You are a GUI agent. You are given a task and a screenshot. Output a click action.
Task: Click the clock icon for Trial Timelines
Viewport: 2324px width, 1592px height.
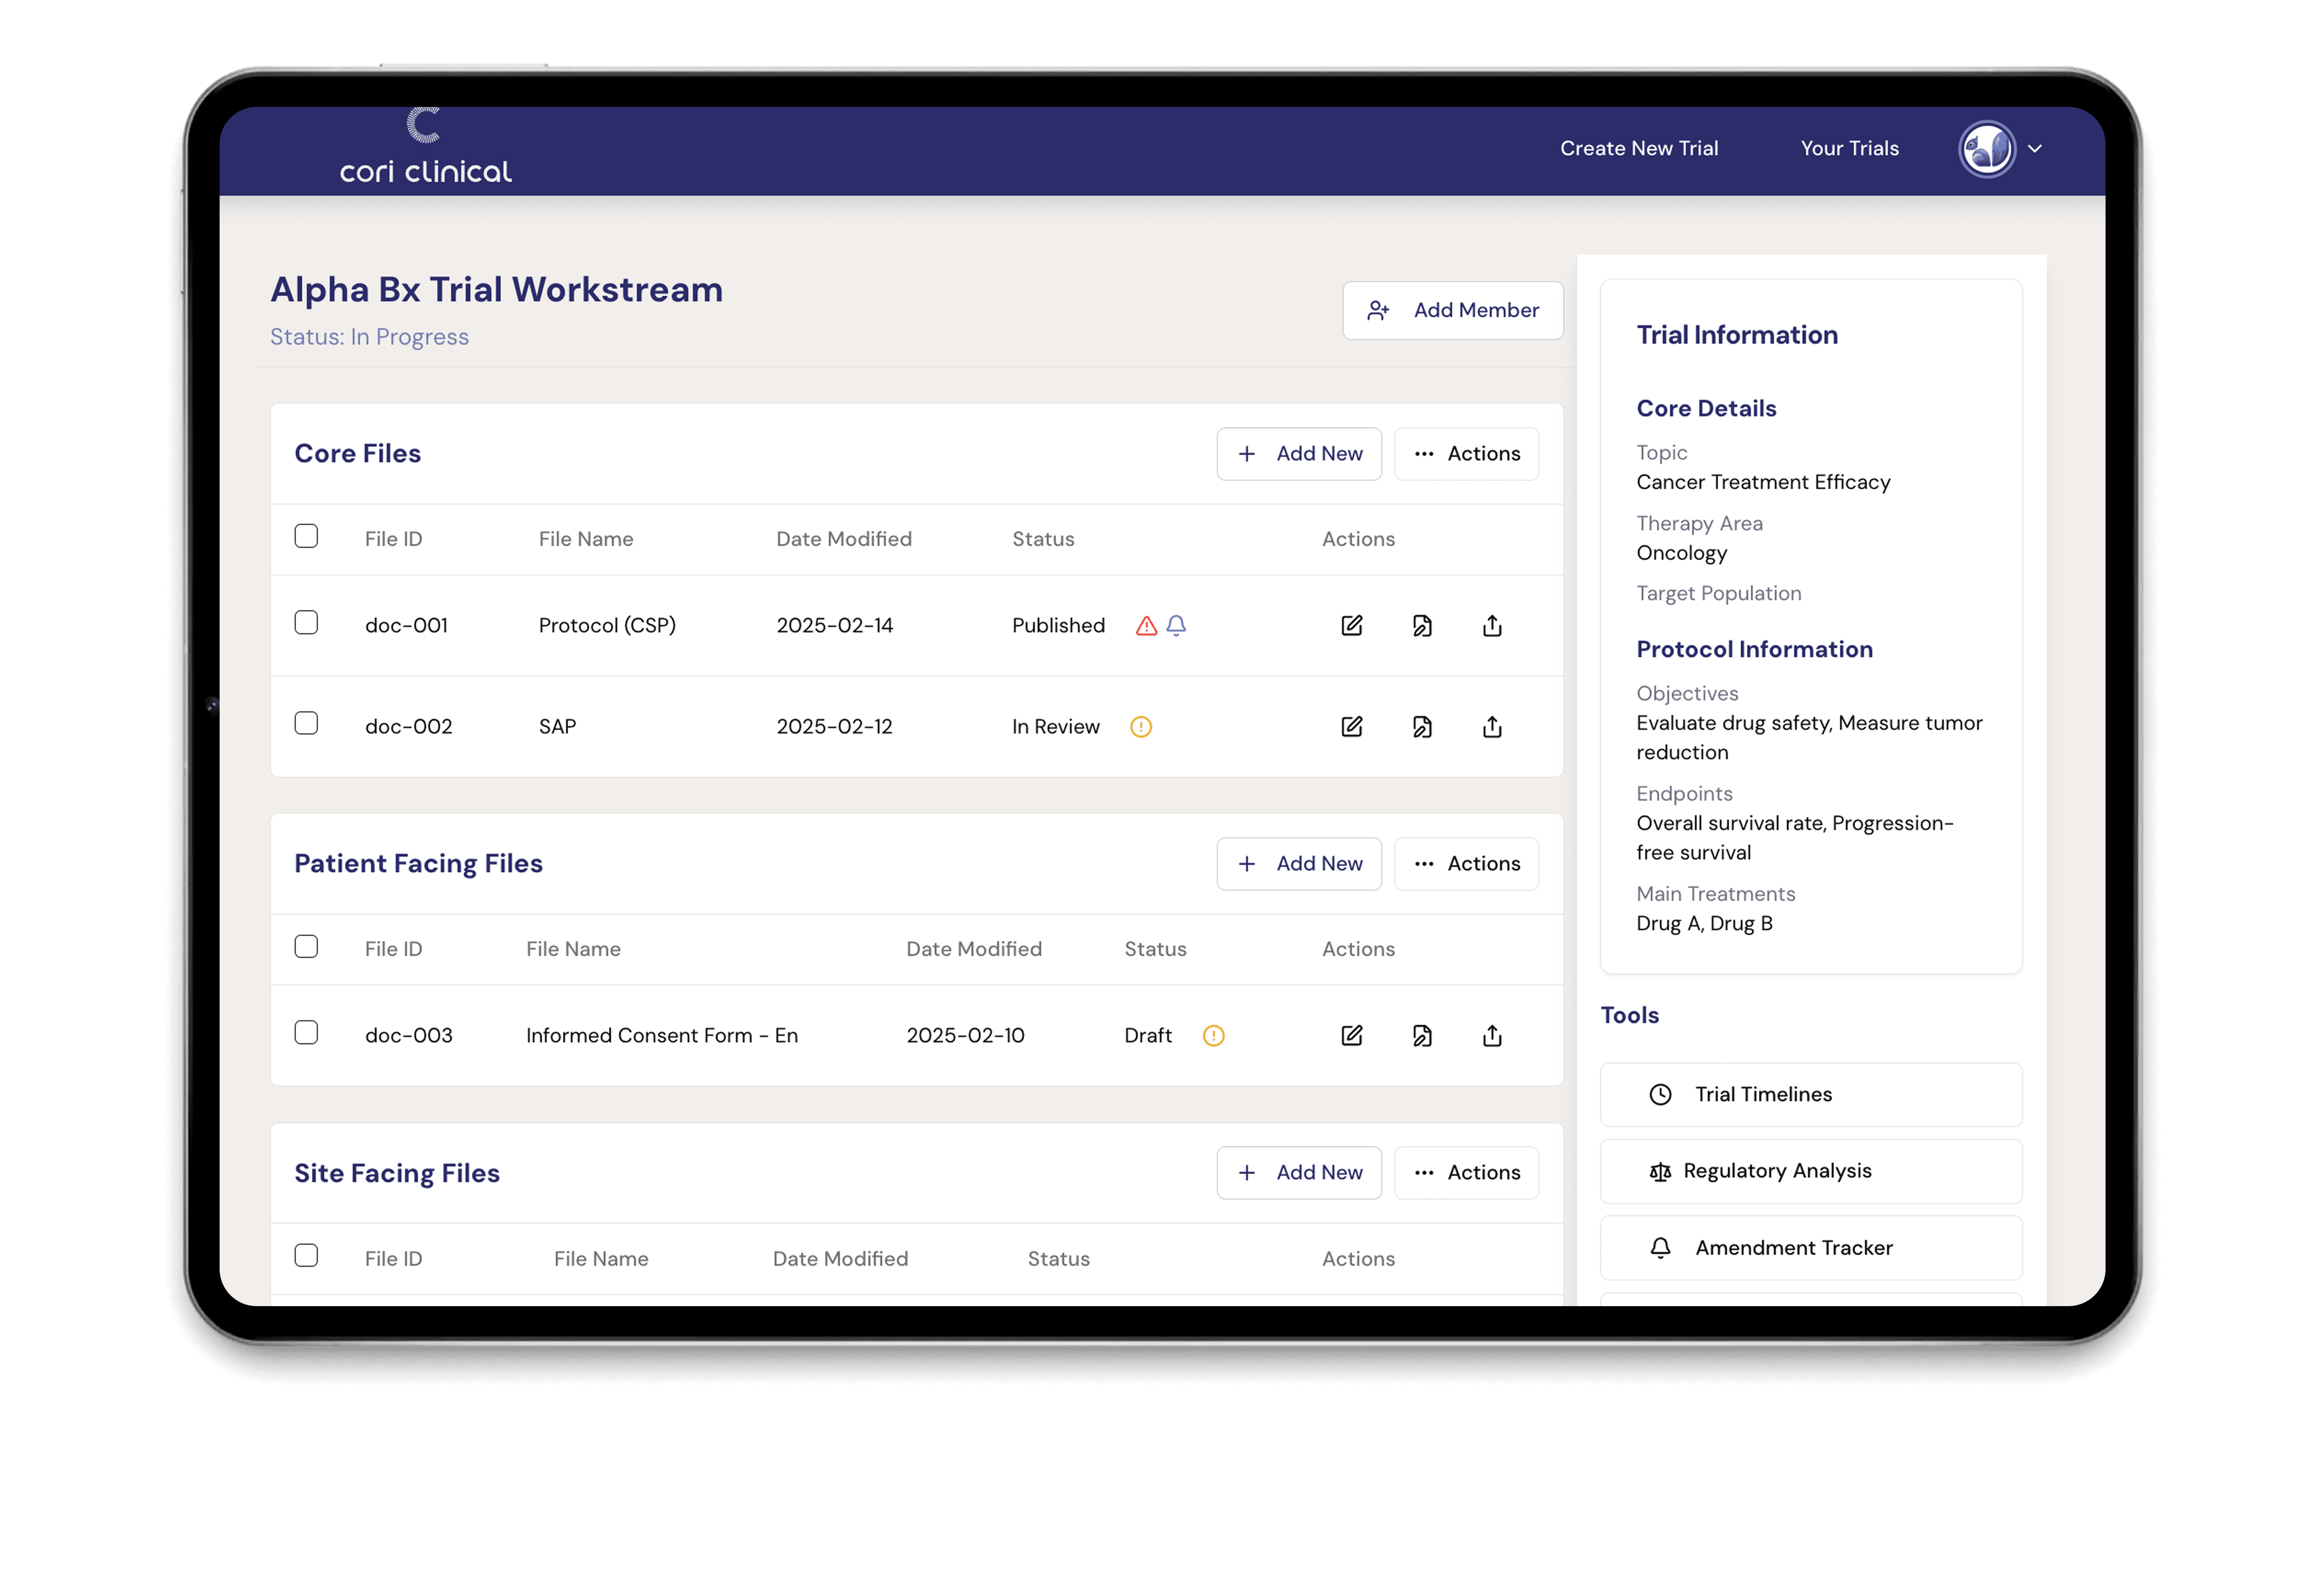pyautogui.click(x=1660, y=1095)
